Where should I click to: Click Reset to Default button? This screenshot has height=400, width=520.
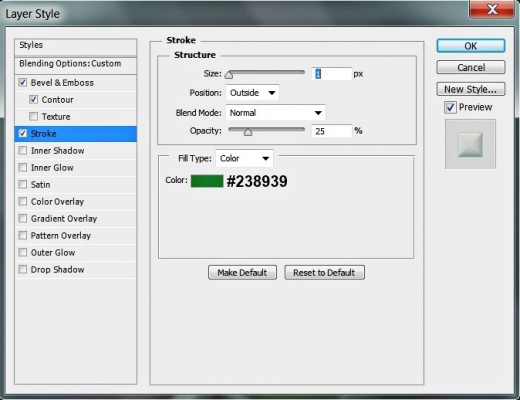coord(324,273)
